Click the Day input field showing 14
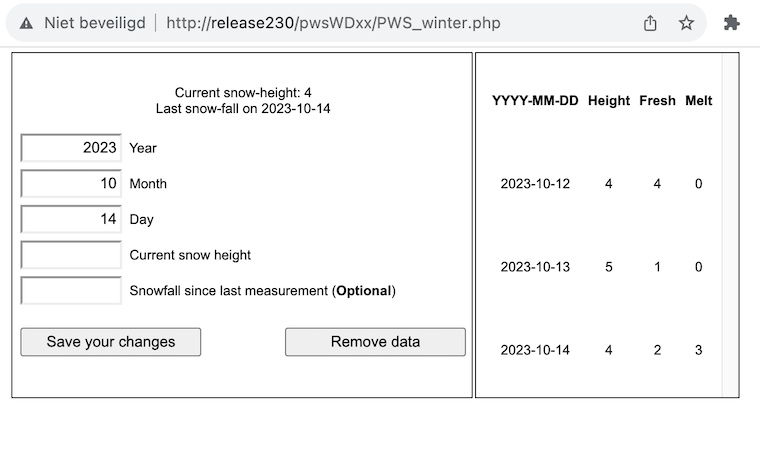Screen dimensions: 760x456 click(x=71, y=219)
